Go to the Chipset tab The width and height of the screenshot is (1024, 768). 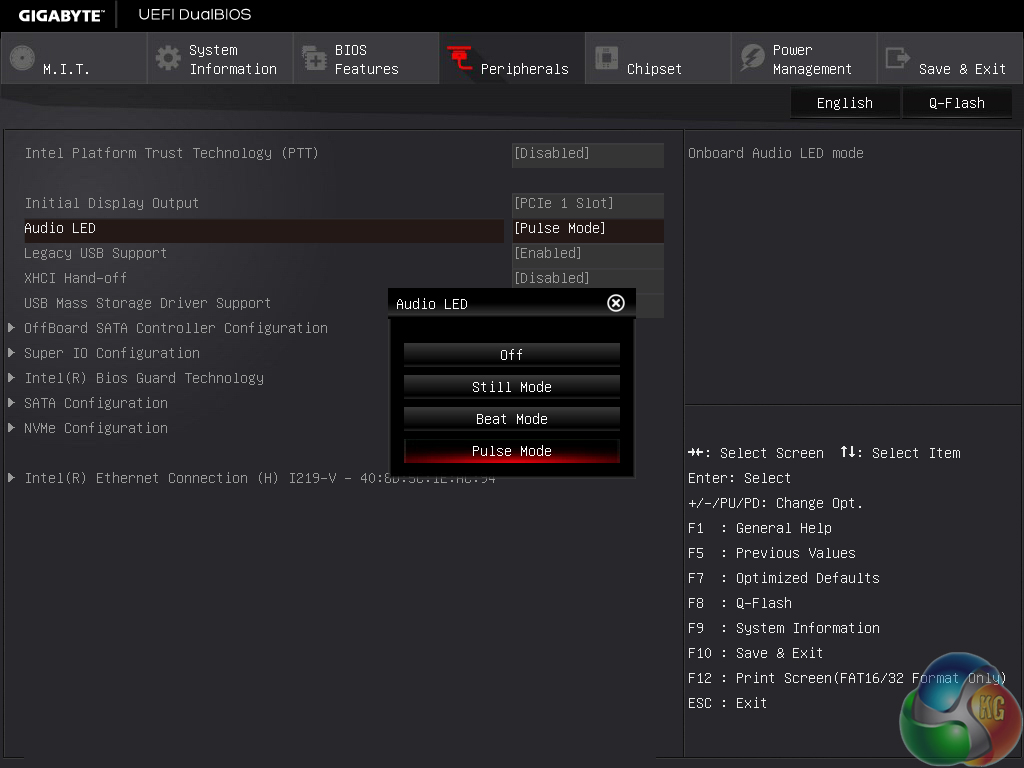[658, 59]
